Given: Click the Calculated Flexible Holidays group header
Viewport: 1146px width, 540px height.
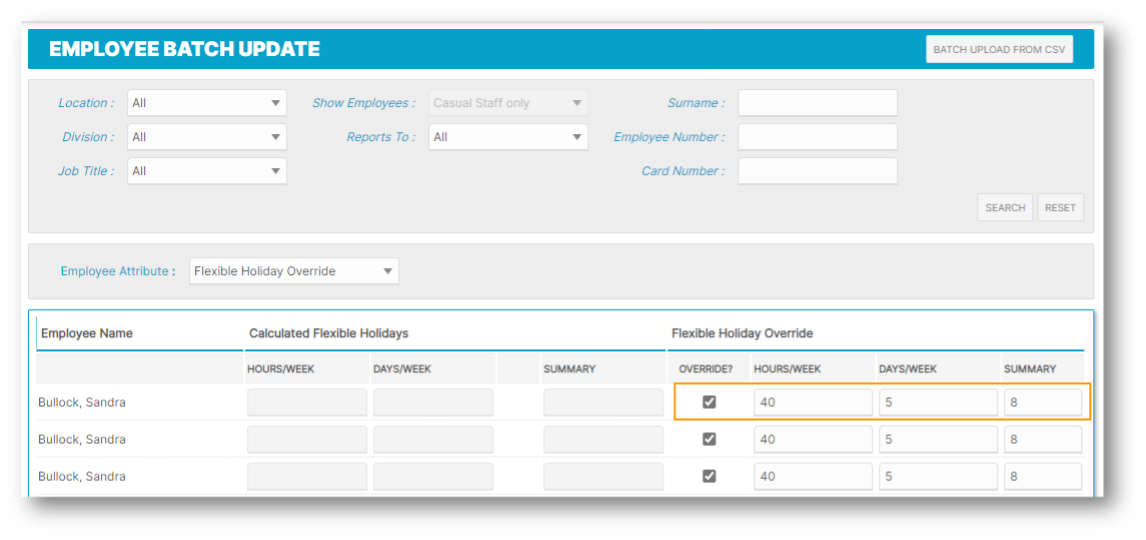Looking at the screenshot, I should 328,333.
